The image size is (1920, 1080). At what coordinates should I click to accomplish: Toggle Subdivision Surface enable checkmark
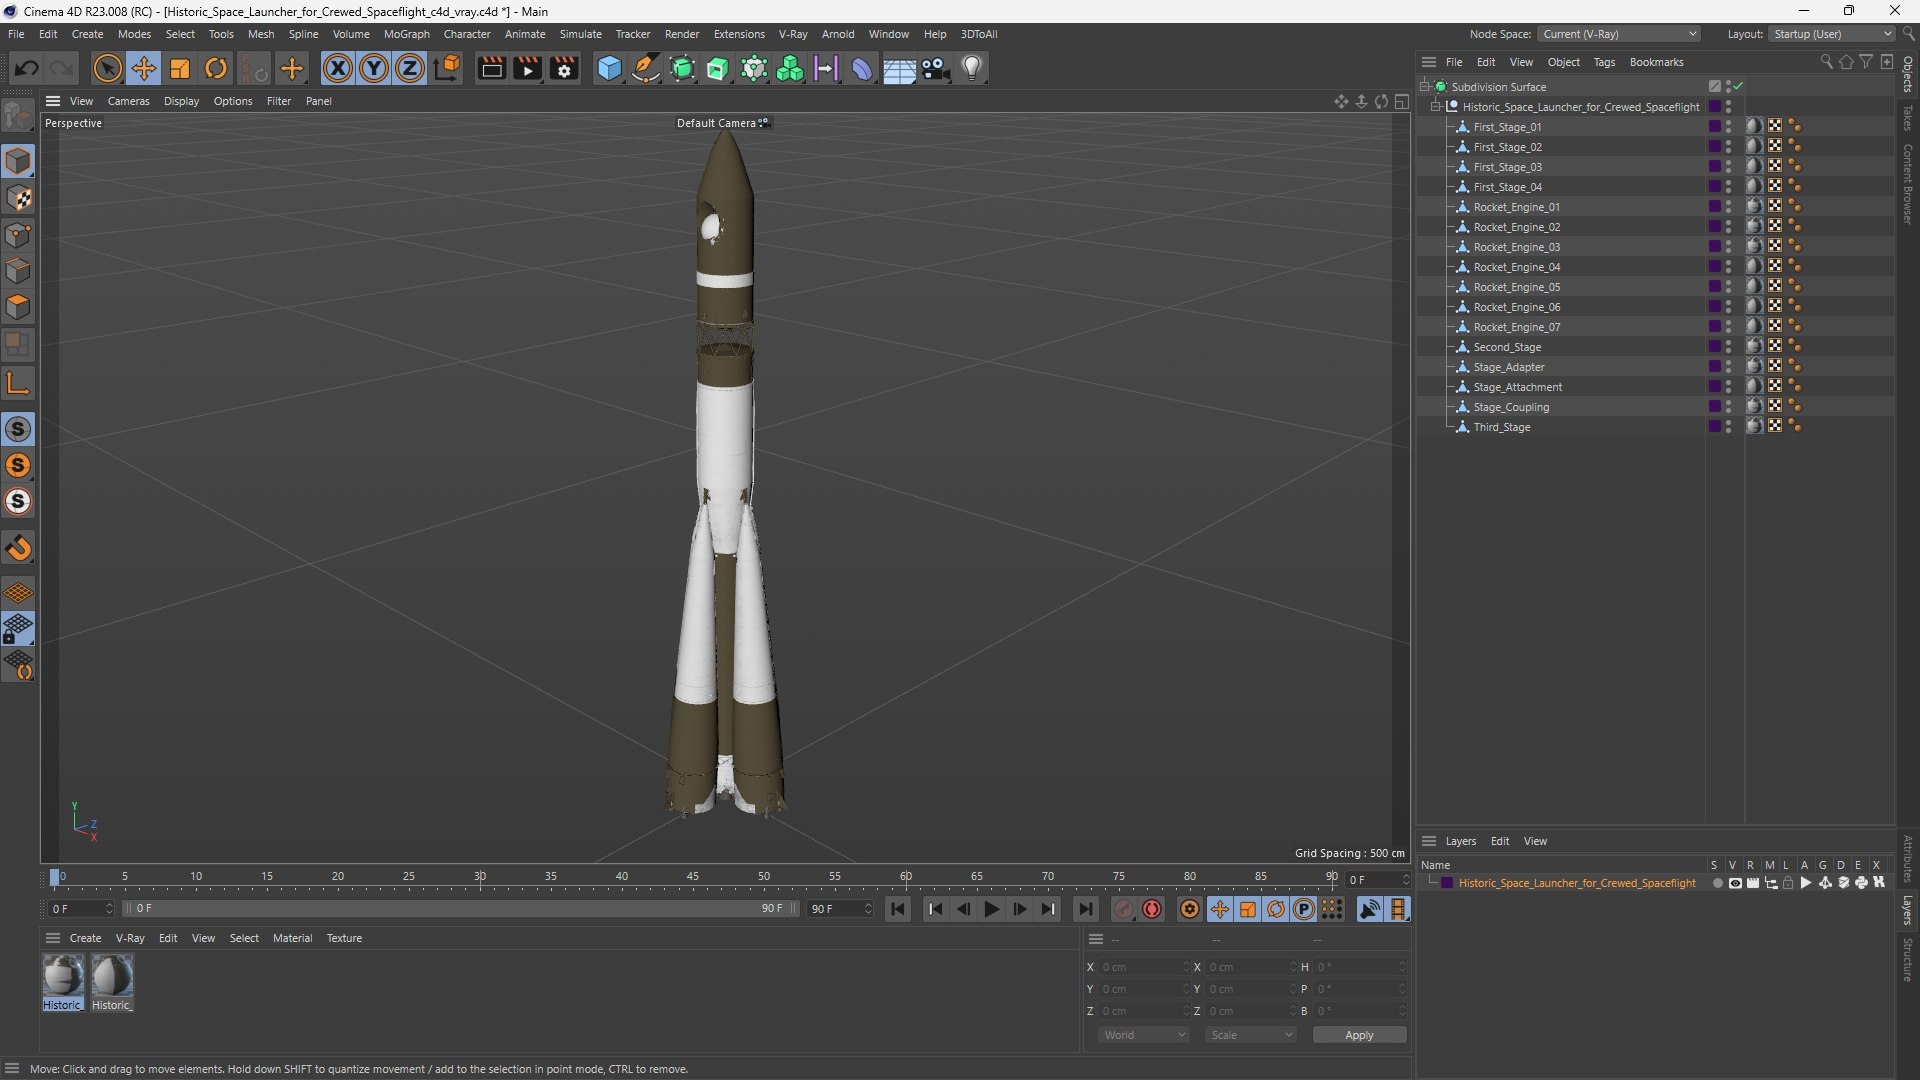1739,87
